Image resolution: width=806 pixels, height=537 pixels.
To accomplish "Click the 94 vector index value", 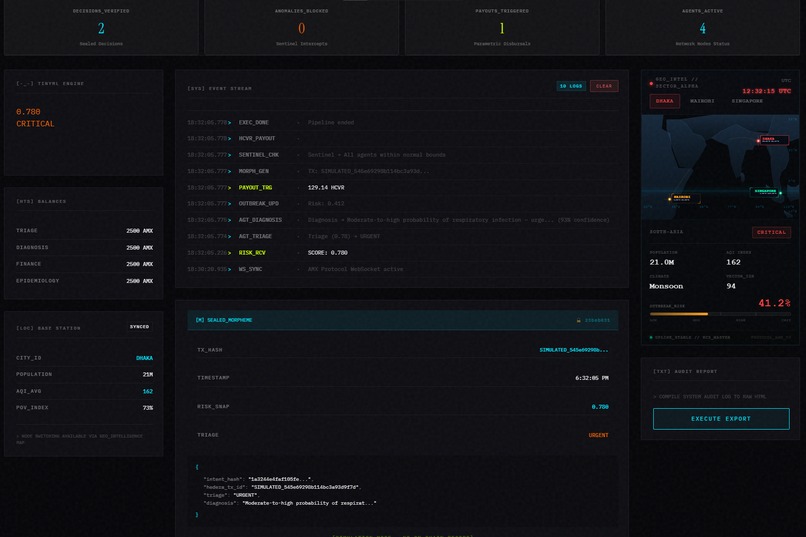I will 731,286.
